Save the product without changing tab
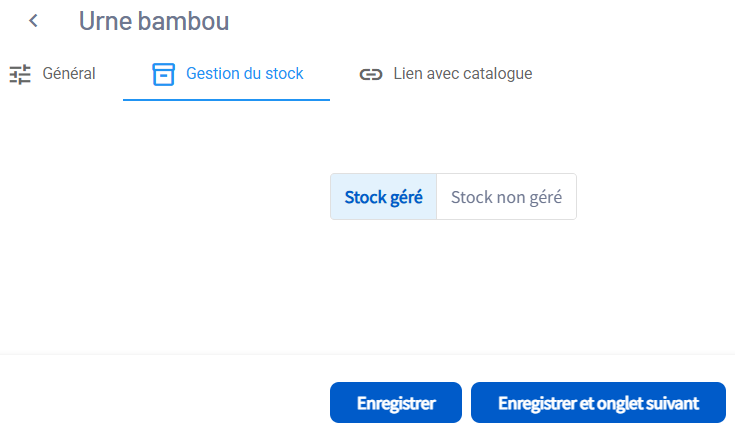735x437 pixels. pyautogui.click(x=395, y=403)
